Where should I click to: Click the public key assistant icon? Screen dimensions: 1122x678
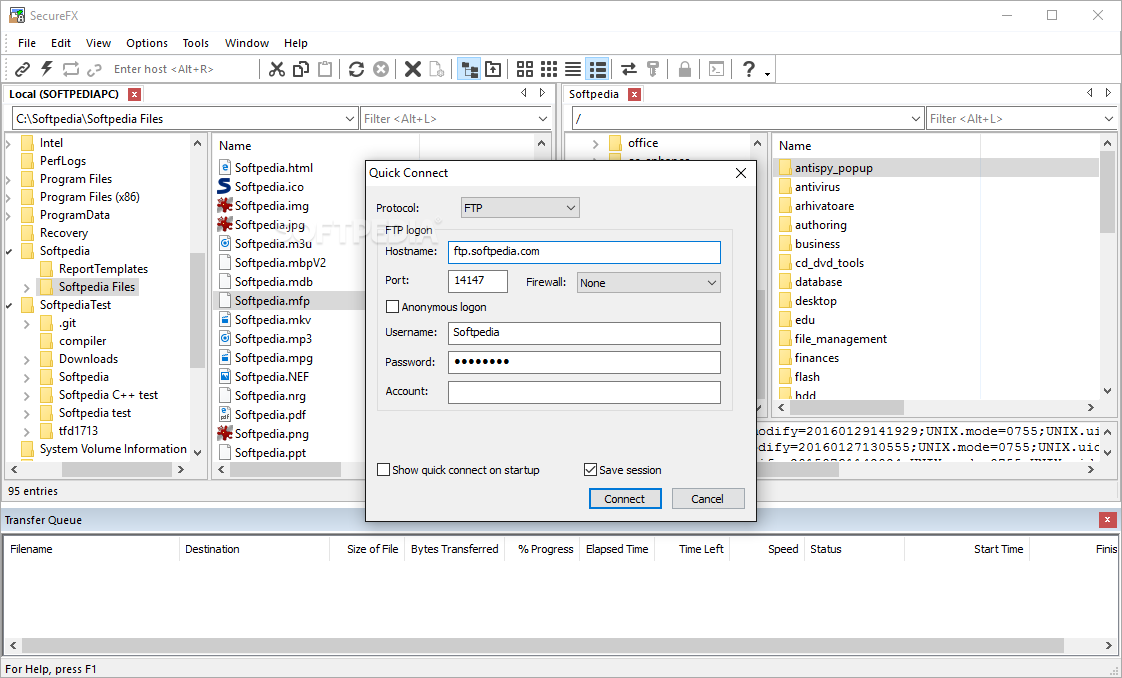tap(653, 69)
